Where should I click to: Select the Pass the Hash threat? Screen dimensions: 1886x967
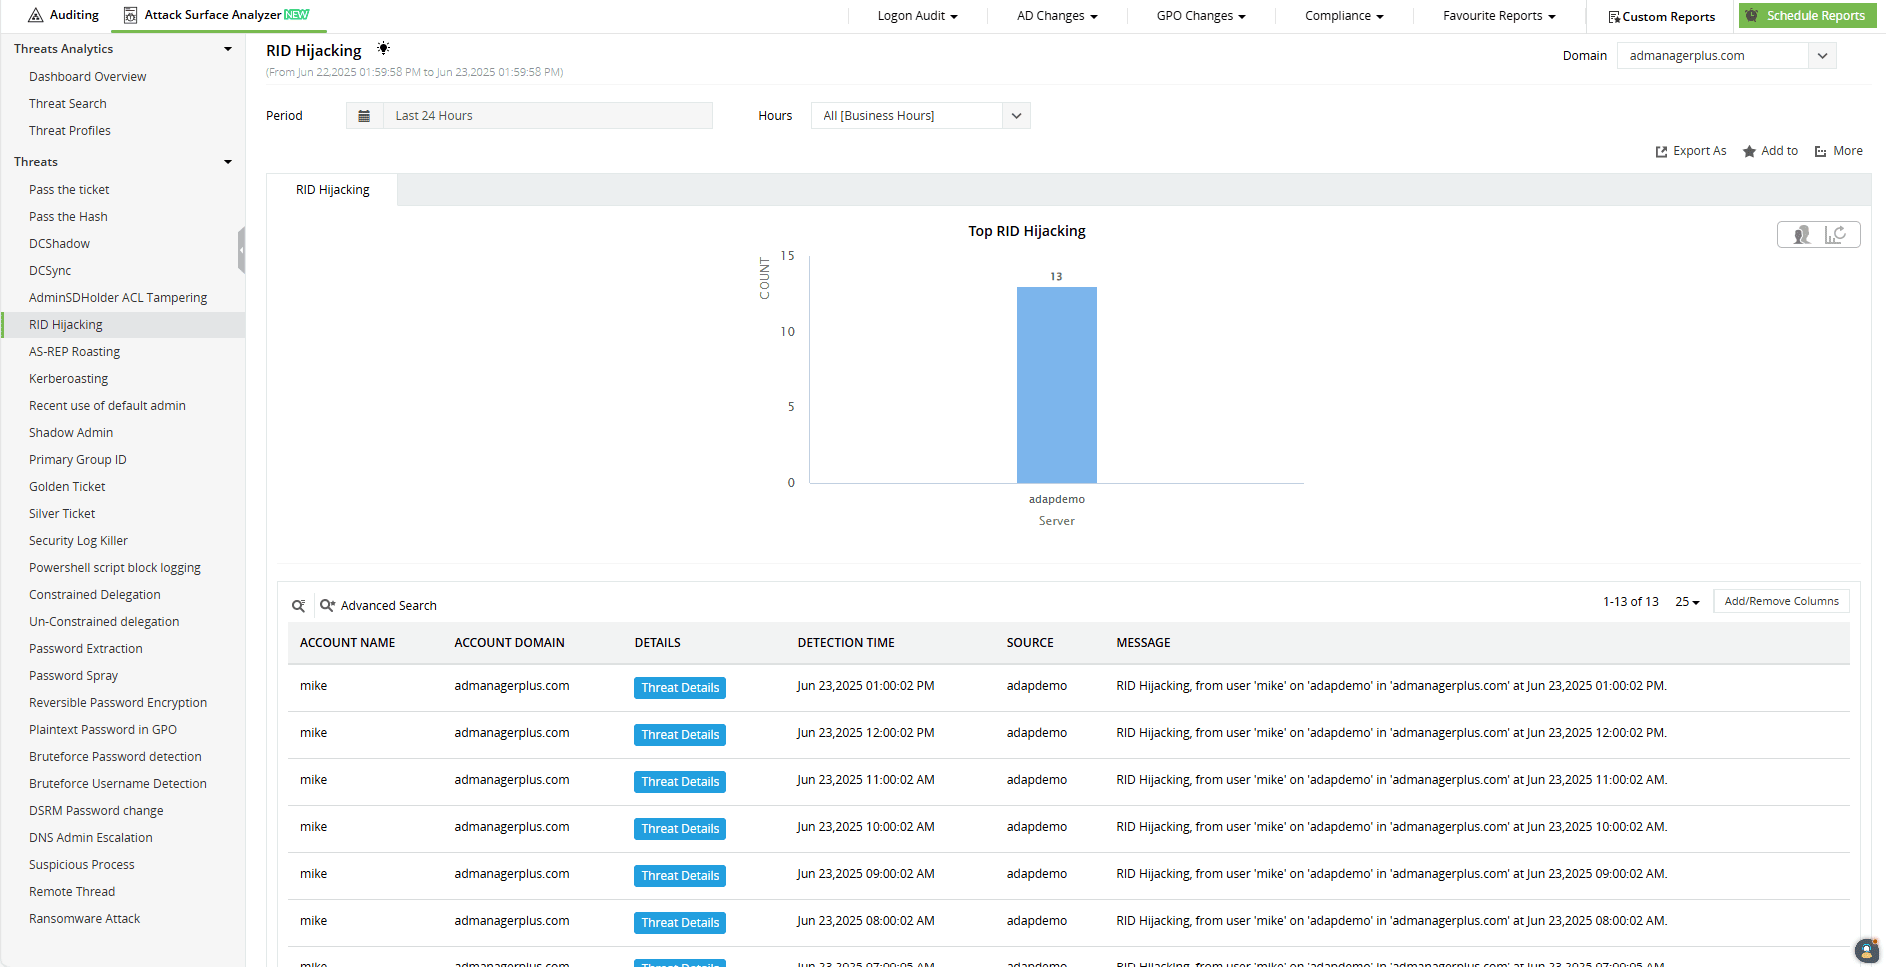click(68, 217)
